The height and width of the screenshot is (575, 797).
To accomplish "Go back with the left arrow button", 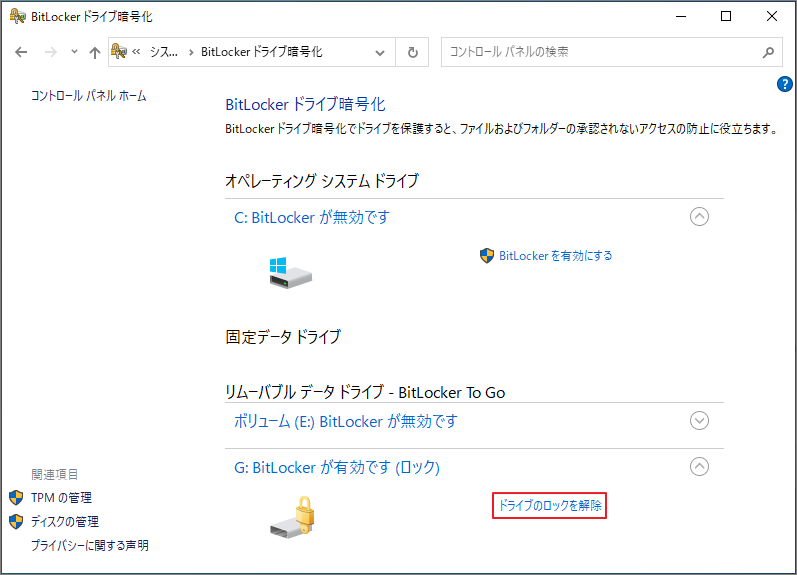I will click(x=21, y=52).
